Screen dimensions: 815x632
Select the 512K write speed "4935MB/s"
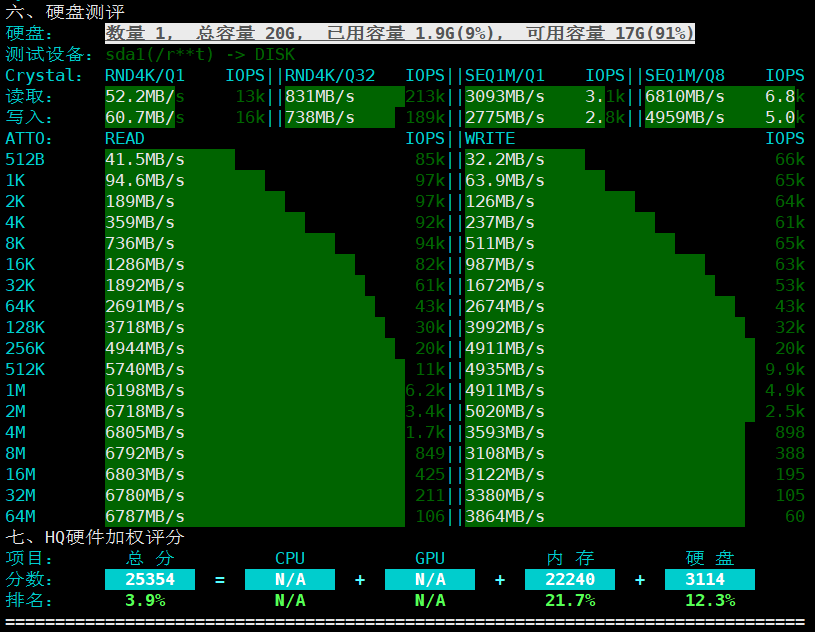pyautogui.click(x=505, y=370)
